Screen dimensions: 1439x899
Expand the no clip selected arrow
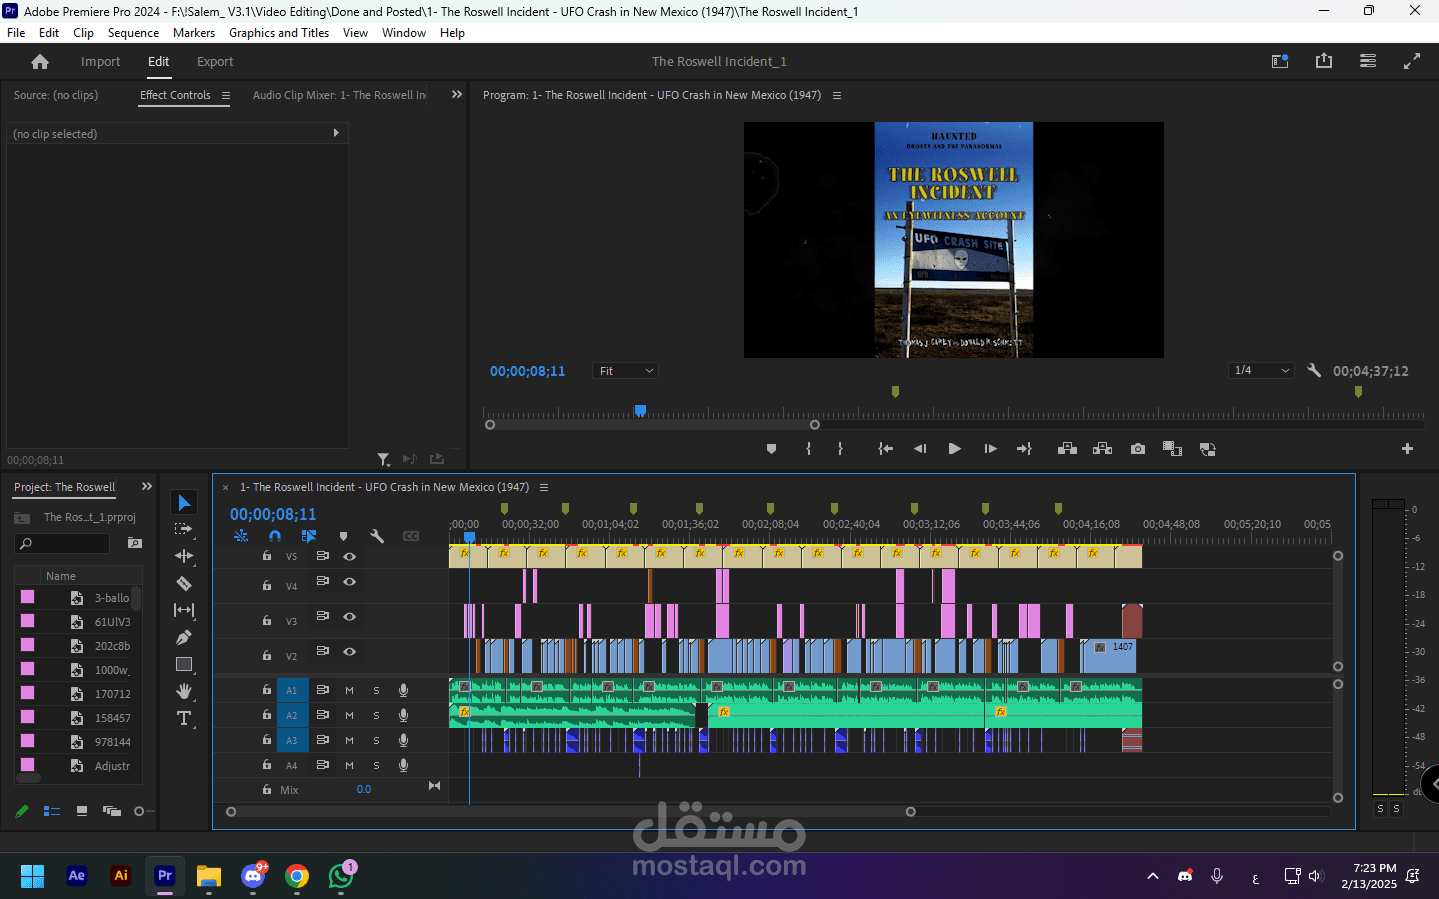point(336,133)
